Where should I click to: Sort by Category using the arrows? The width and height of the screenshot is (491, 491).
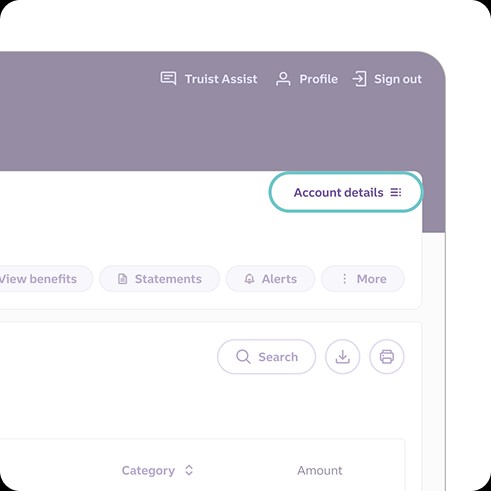pyautogui.click(x=189, y=470)
